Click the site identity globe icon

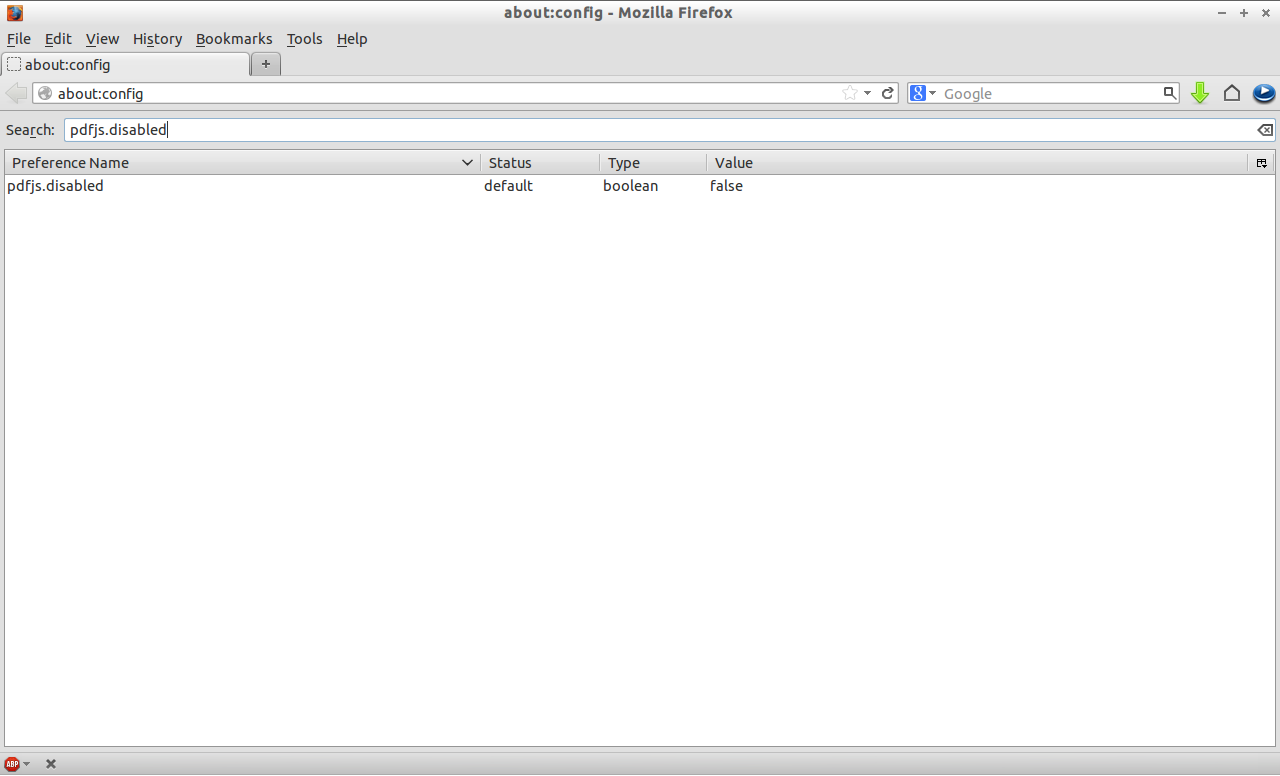tap(45, 93)
